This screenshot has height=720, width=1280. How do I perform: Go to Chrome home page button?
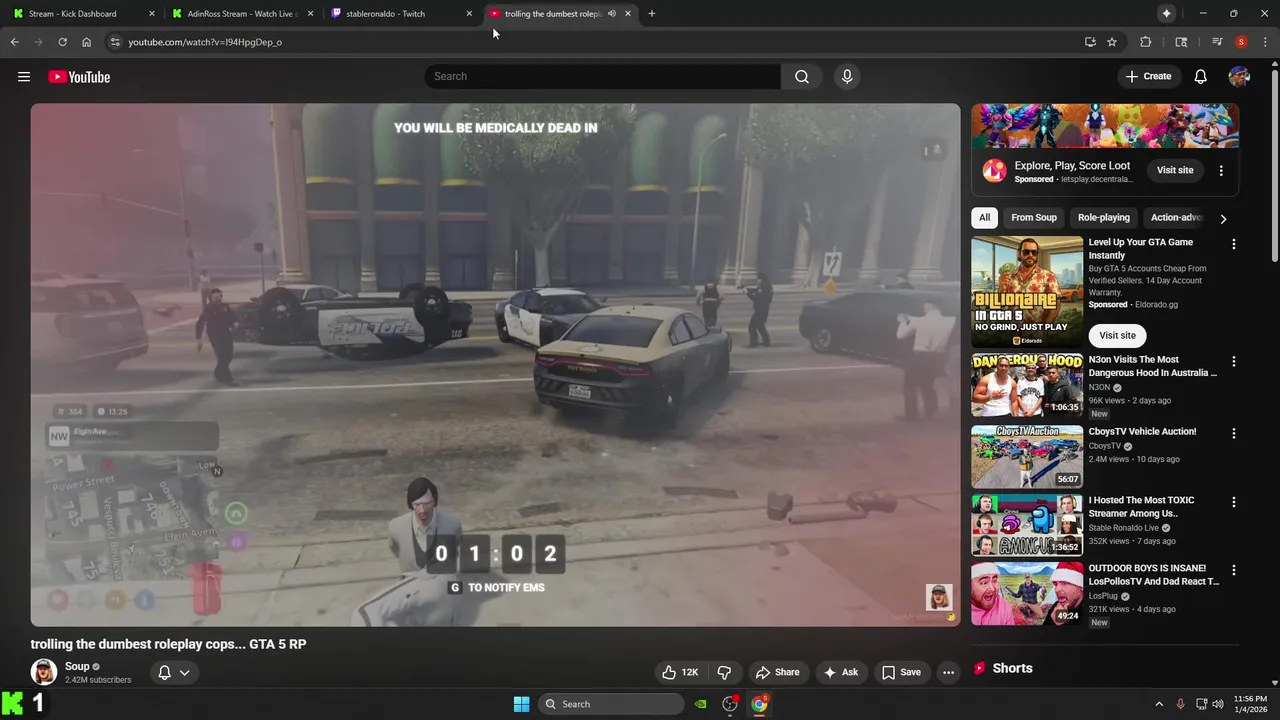pos(86,42)
